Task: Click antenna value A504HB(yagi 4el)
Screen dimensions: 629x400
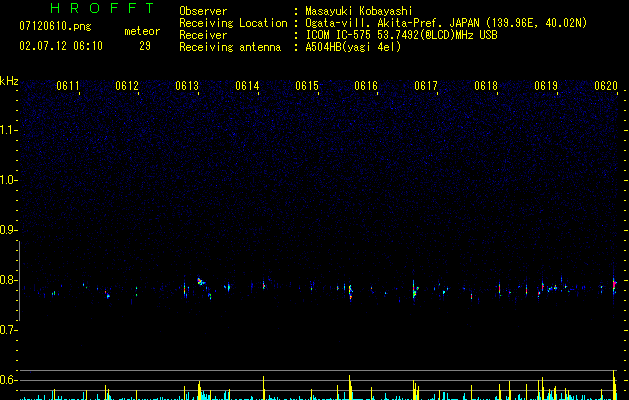Action: pos(353,47)
